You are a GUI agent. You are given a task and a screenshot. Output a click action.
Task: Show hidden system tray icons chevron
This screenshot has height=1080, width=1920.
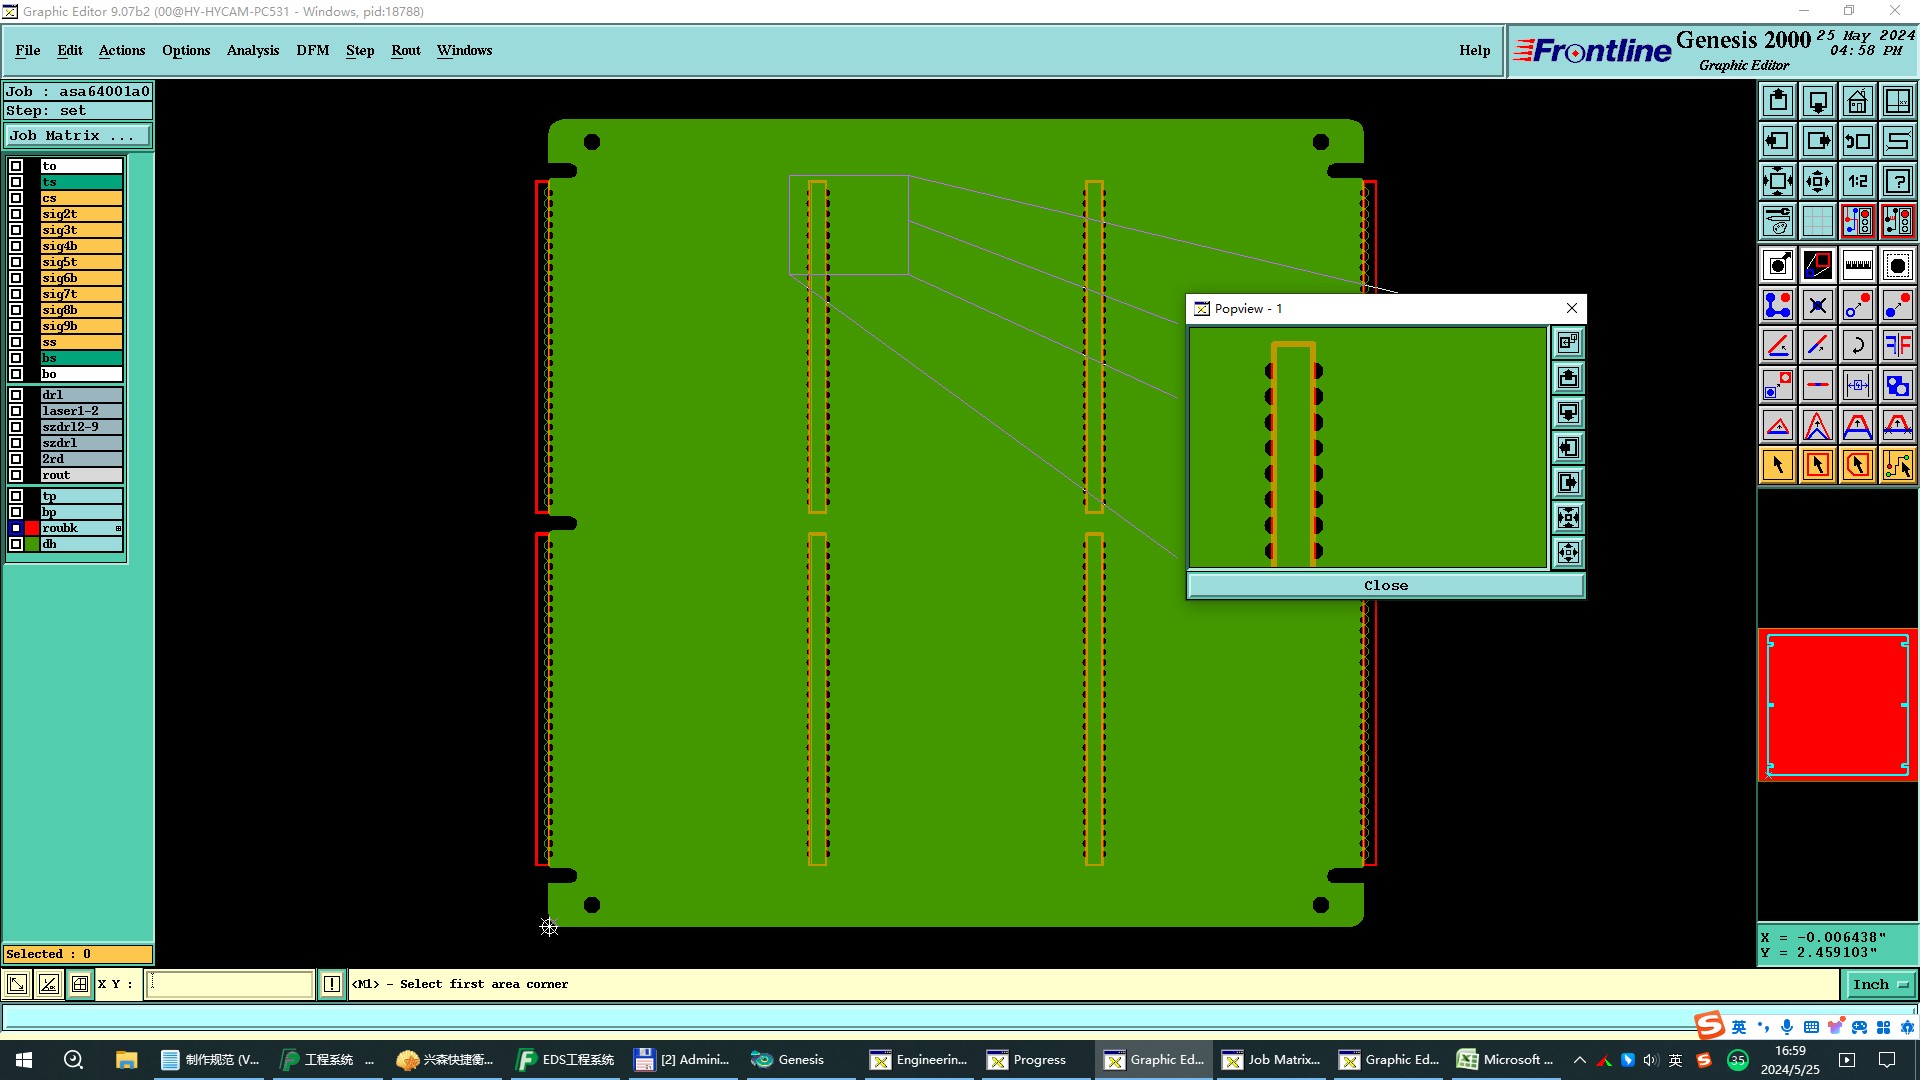point(1580,1060)
